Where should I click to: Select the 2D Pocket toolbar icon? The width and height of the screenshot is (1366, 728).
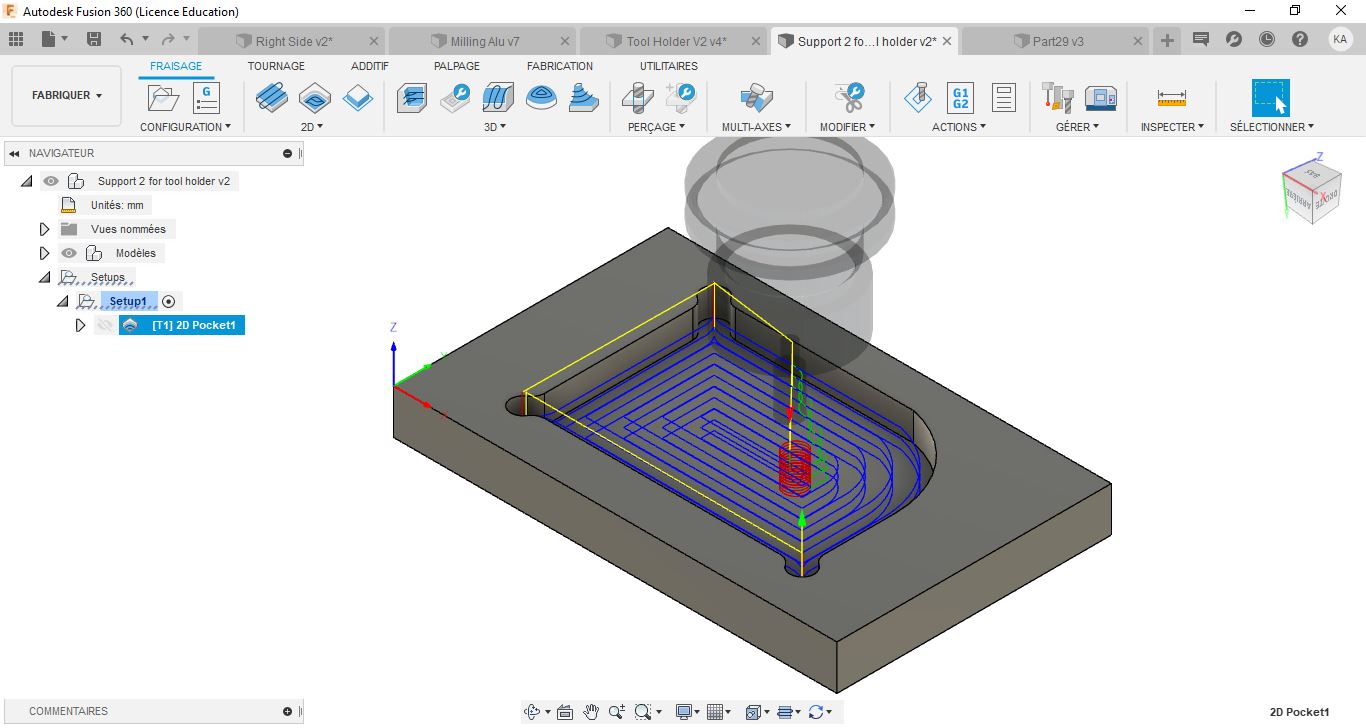[315, 98]
